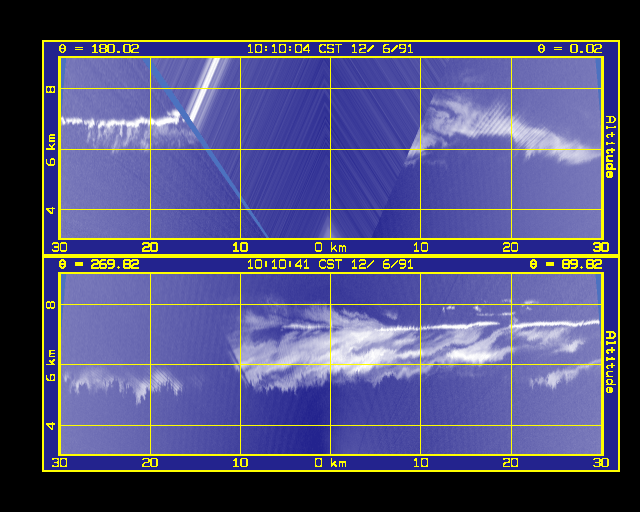Click lower plot's 30 tick at far left end
Image resolution: width=640 pixels, height=512 pixels.
(x=60, y=463)
